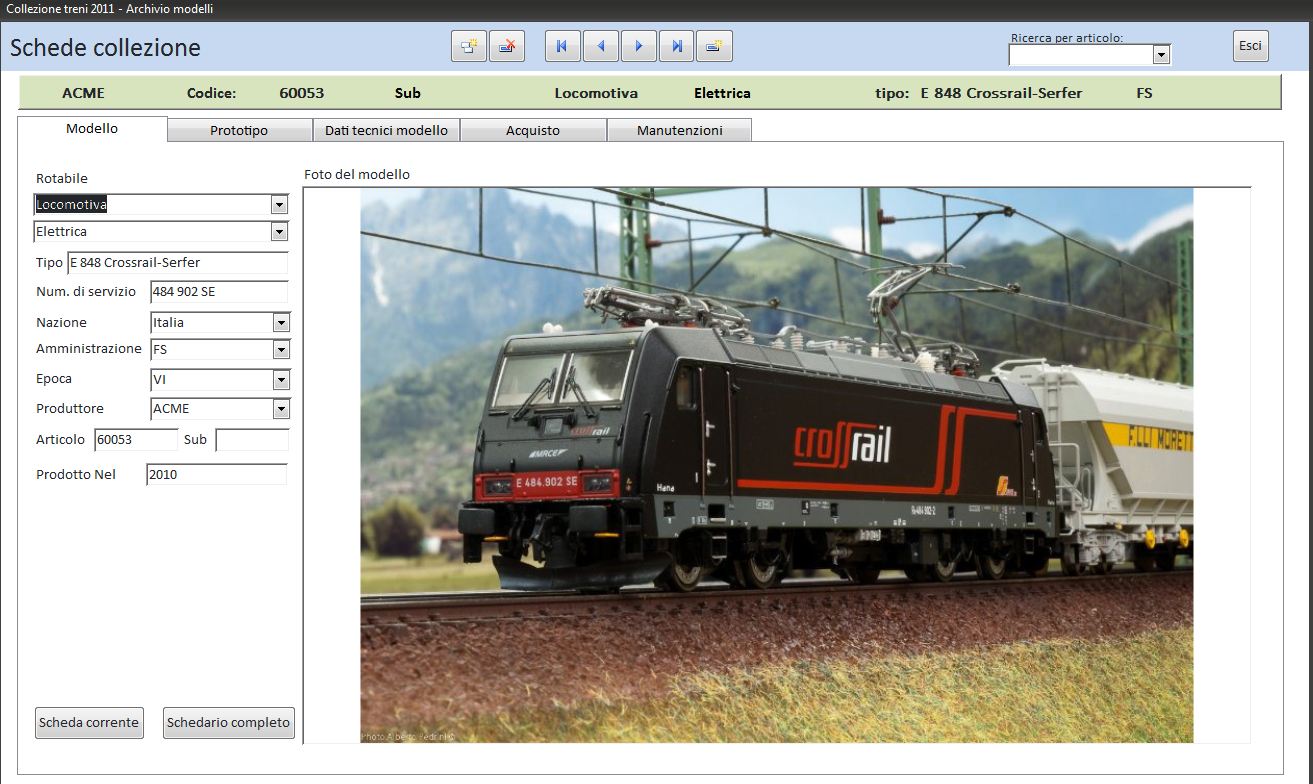The width and height of the screenshot is (1313, 784).
Task: Open the Dati tecnici modello tab
Action: pos(386,131)
